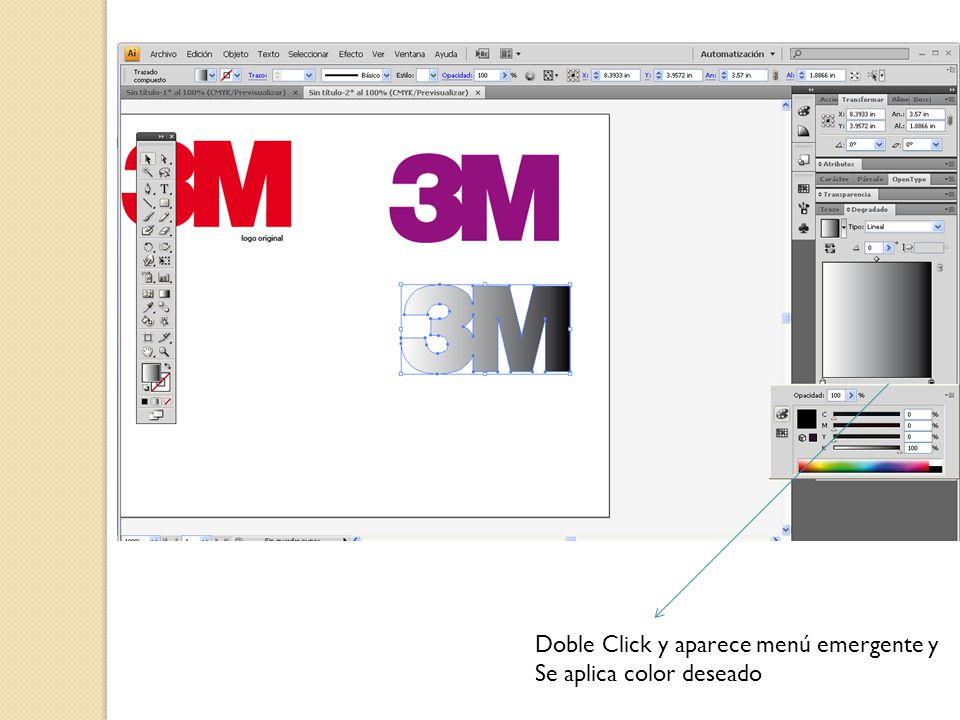Pick the Eyedropper tool

click(x=148, y=307)
